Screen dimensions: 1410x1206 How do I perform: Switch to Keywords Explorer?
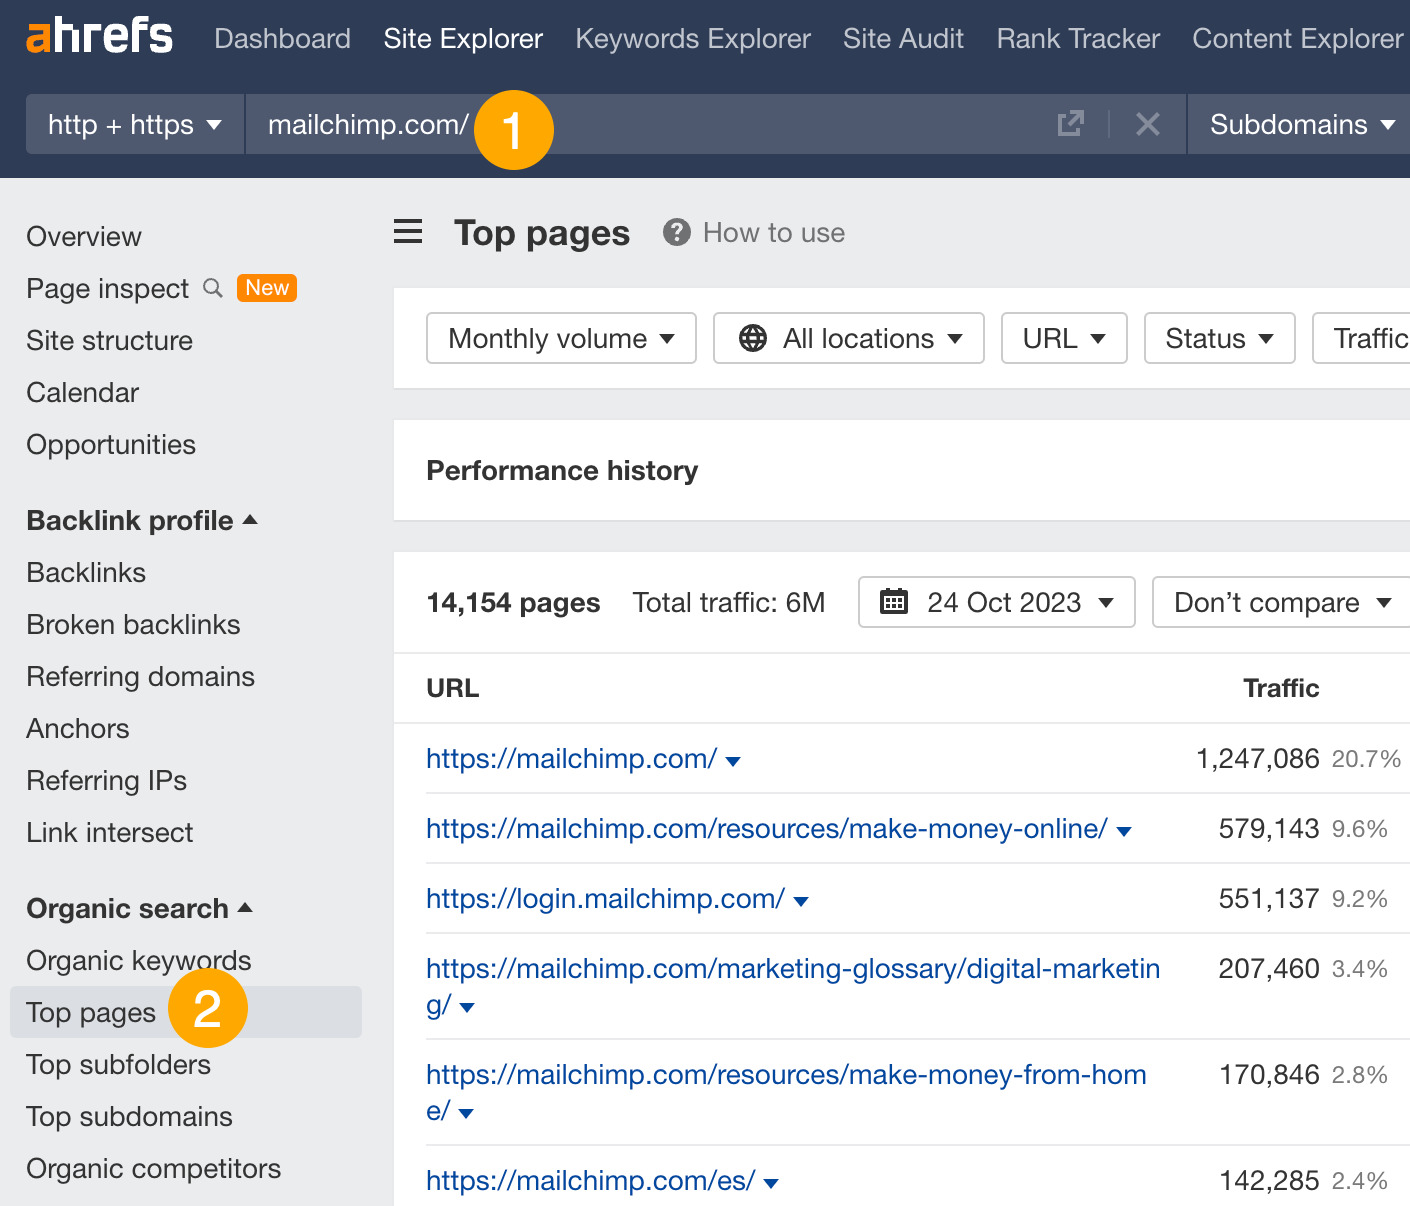pyautogui.click(x=692, y=38)
